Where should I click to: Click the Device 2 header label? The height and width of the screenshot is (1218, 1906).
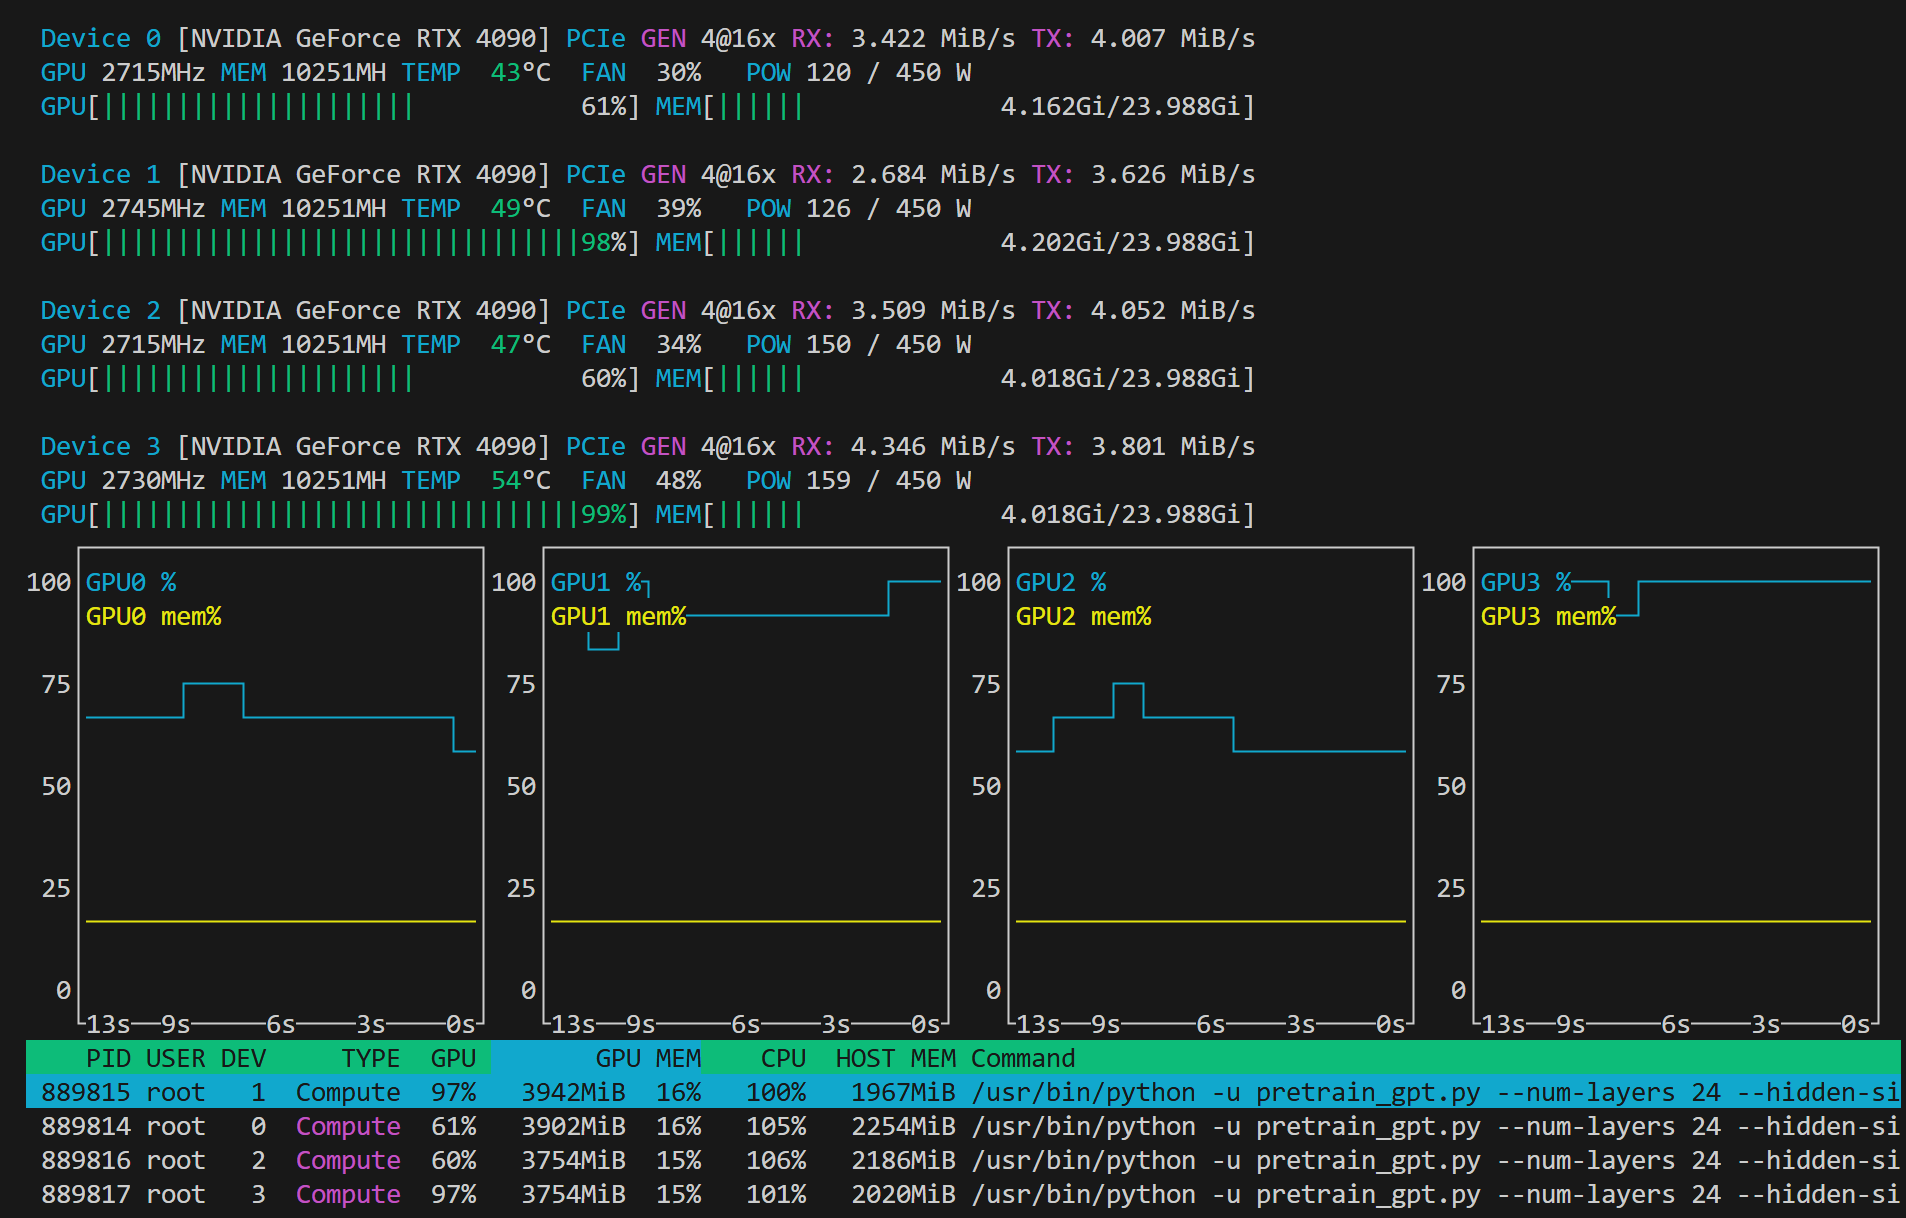coord(100,311)
